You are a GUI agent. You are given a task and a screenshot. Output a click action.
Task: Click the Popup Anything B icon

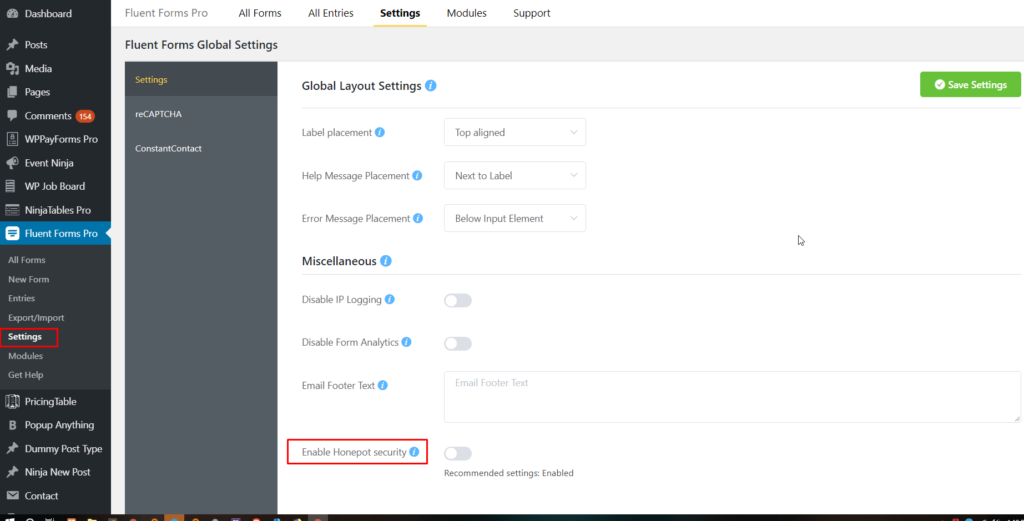(x=12, y=425)
